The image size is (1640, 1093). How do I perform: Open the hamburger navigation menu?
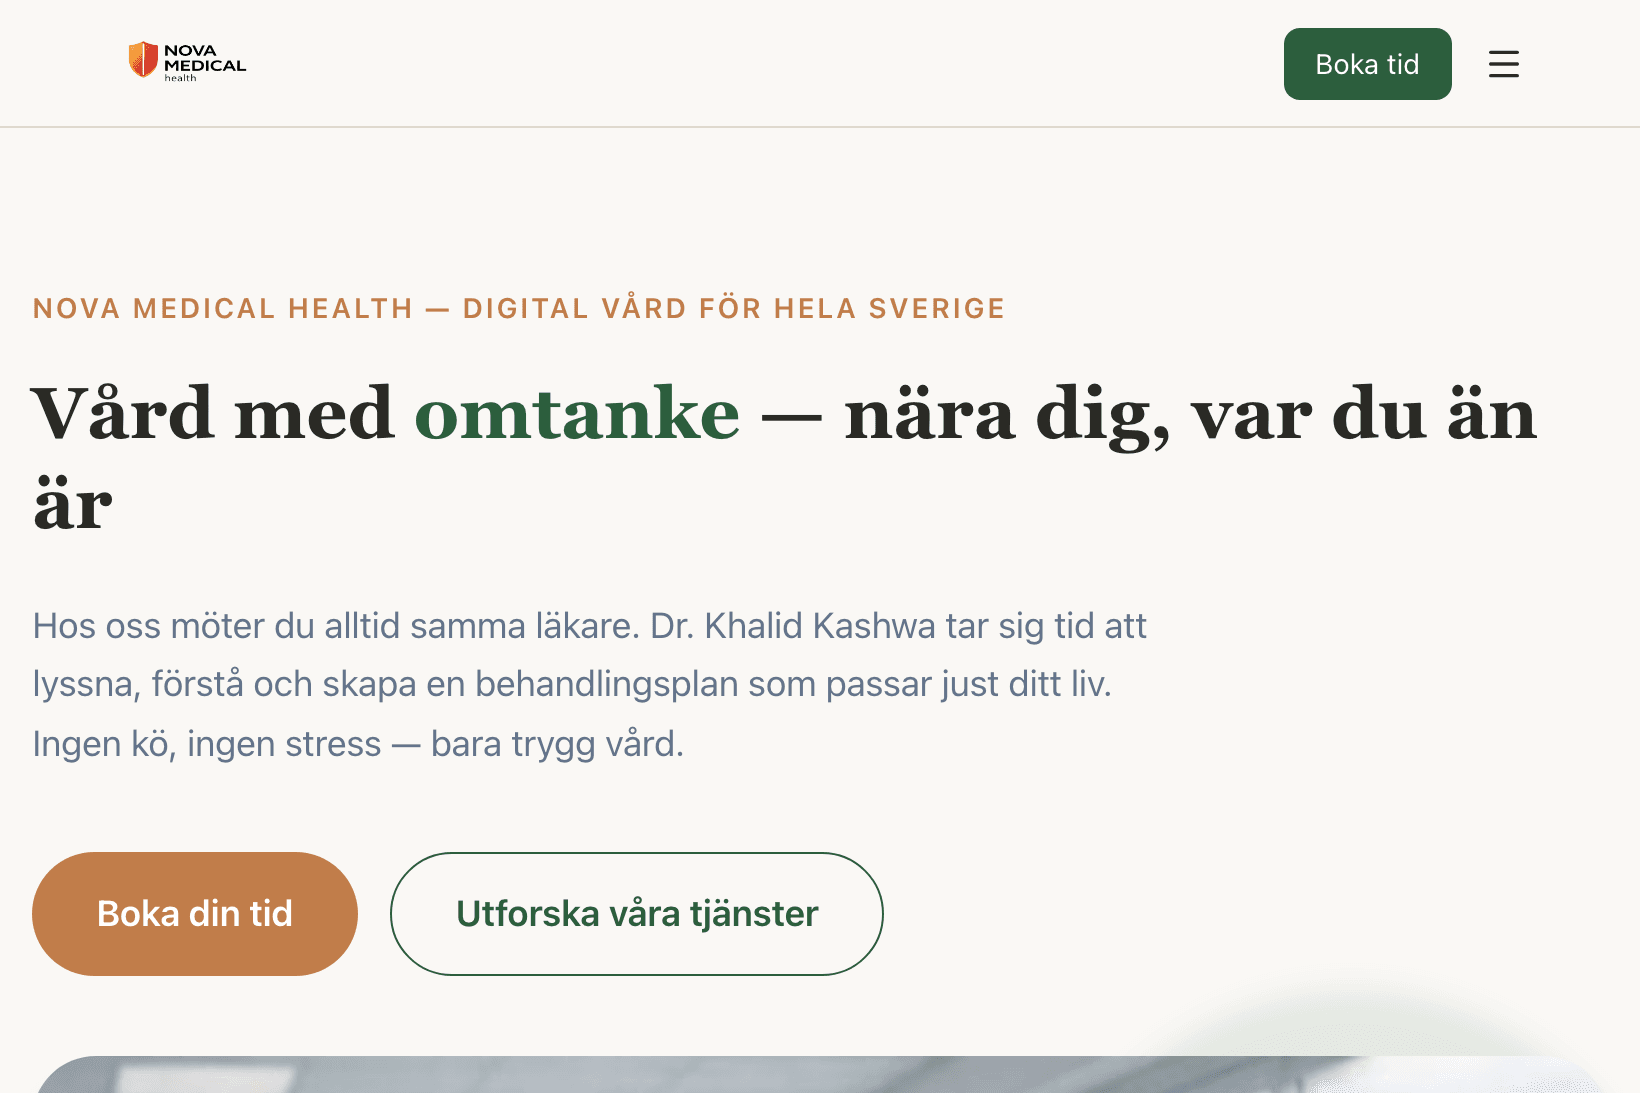pos(1503,64)
